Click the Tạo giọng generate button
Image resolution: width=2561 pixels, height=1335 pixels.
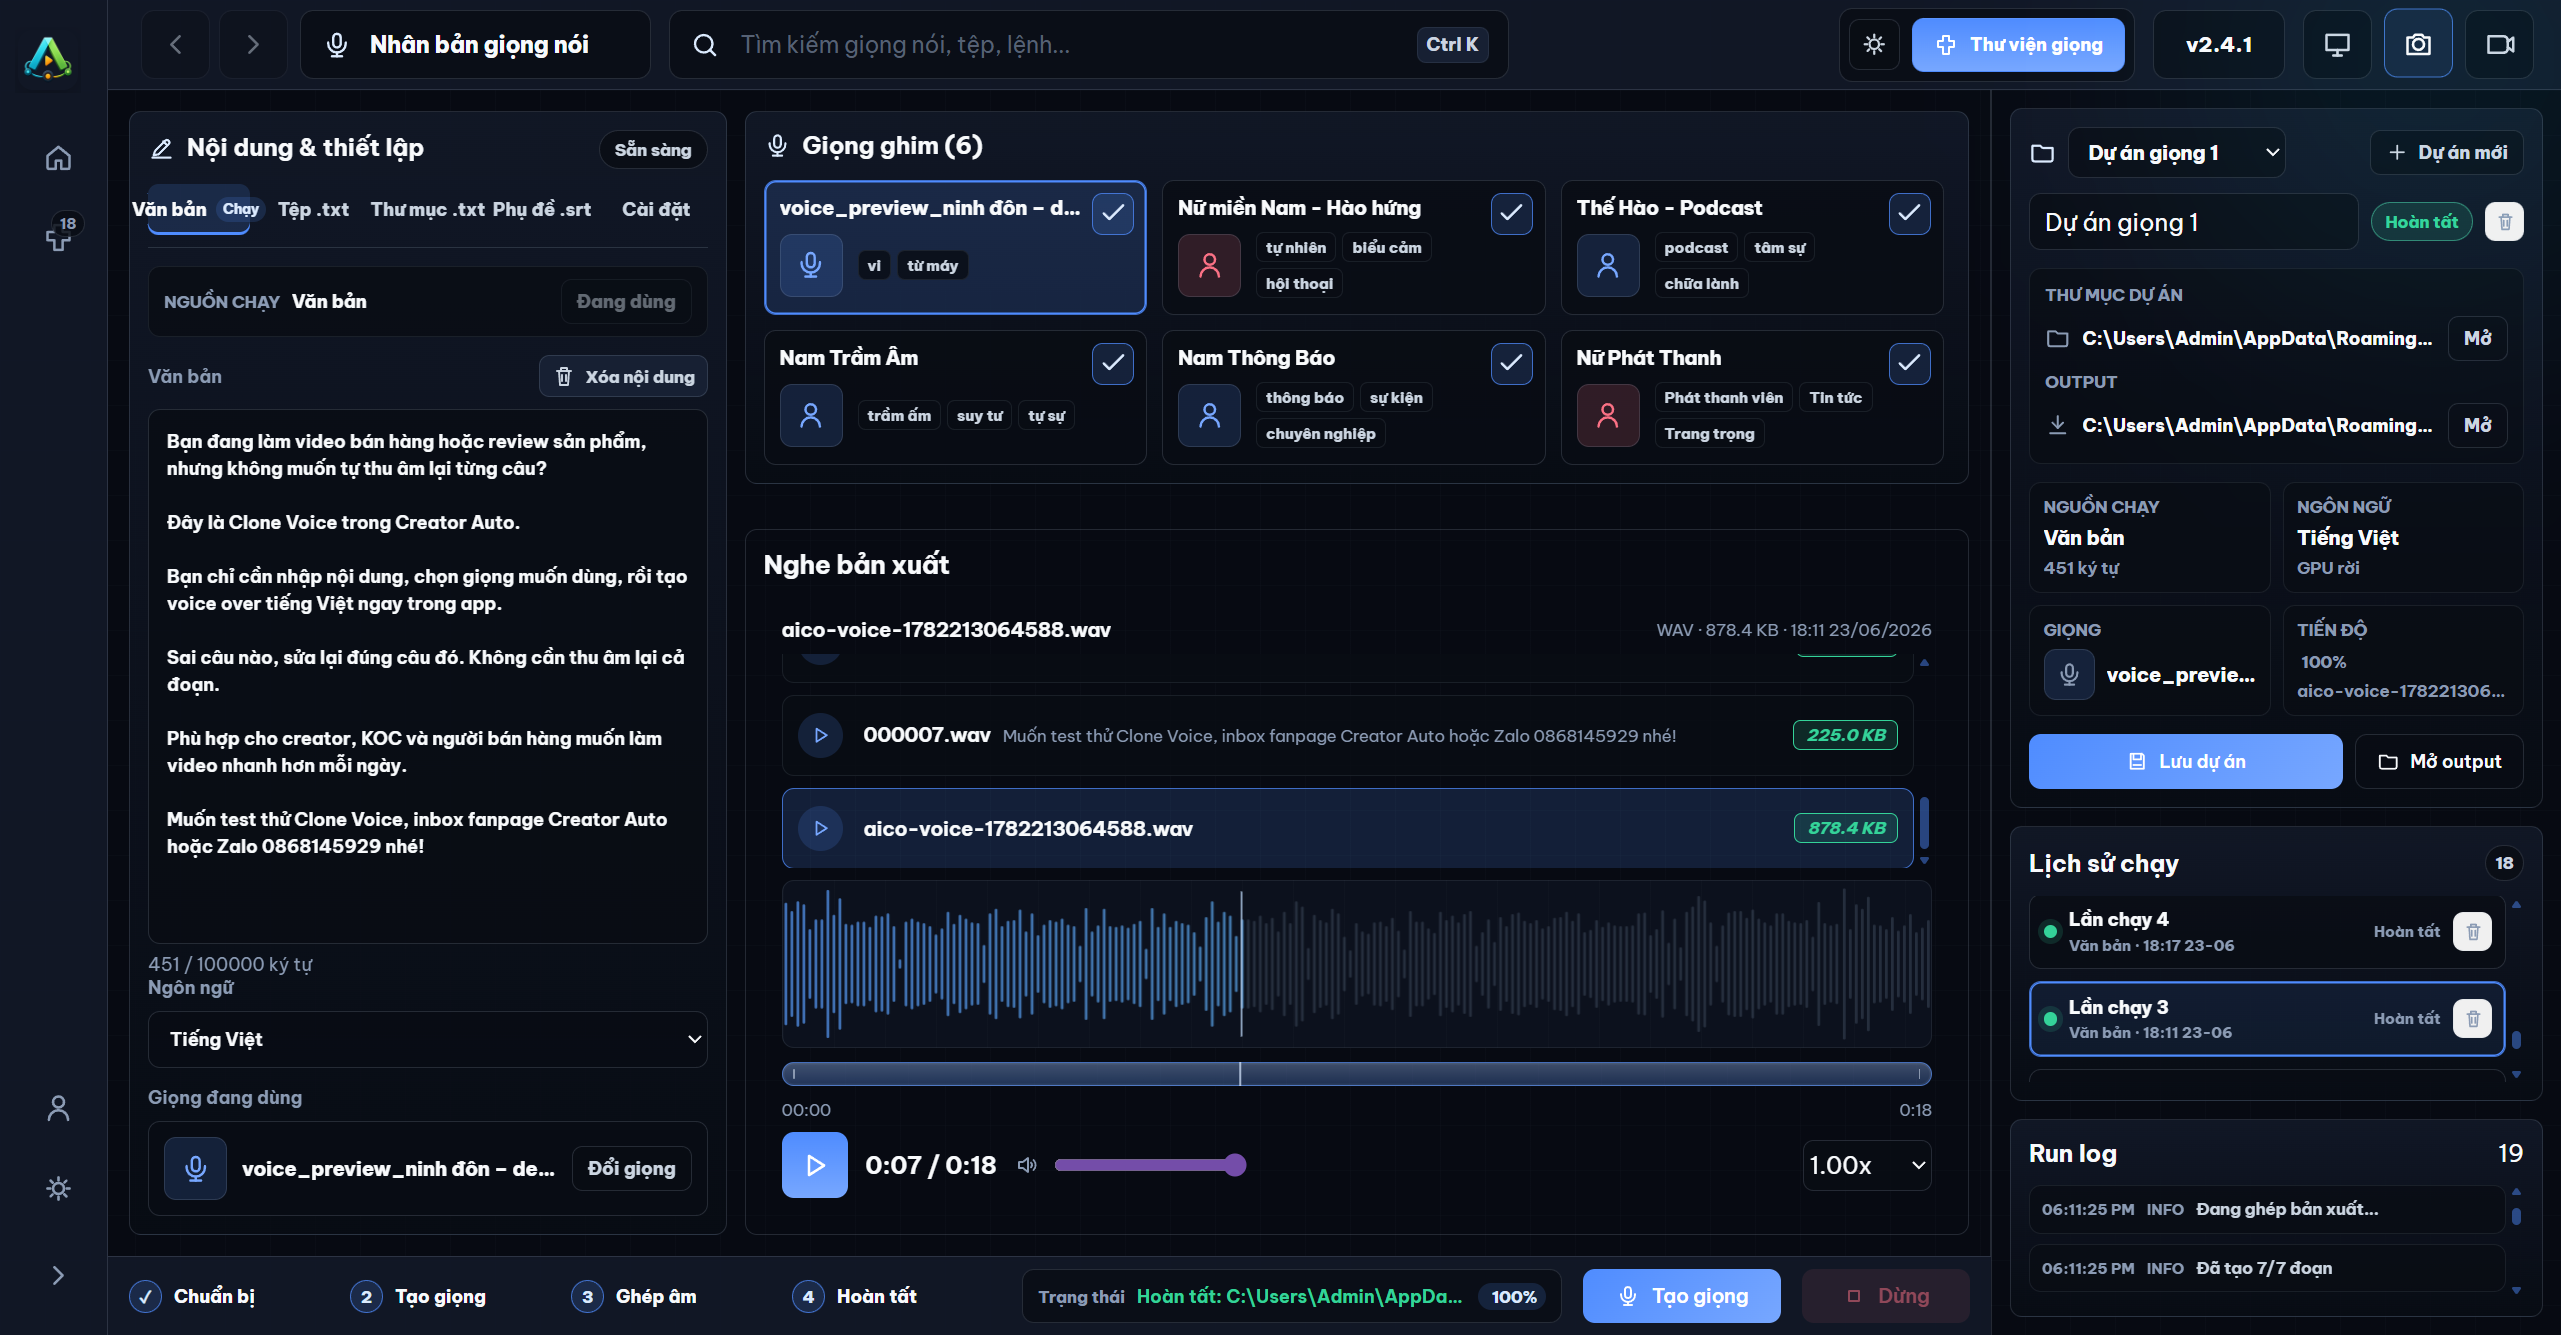coord(1681,1296)
